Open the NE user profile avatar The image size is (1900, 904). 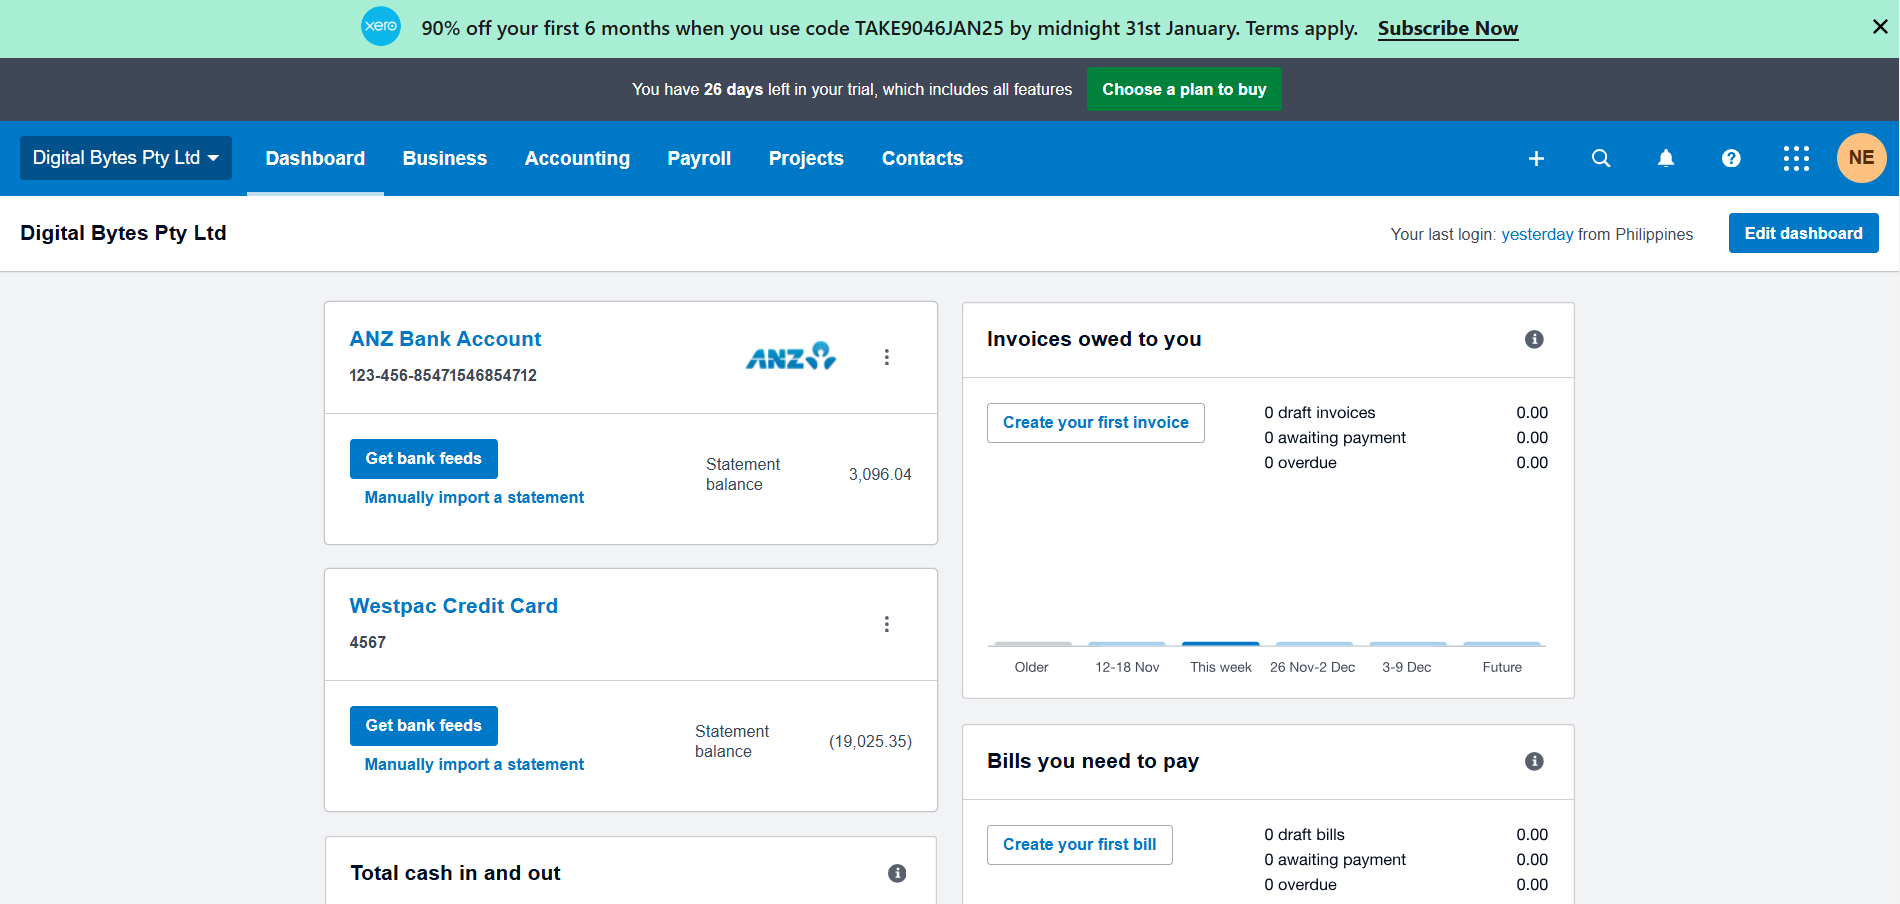pyautogui.click(x=1861, y=158)
